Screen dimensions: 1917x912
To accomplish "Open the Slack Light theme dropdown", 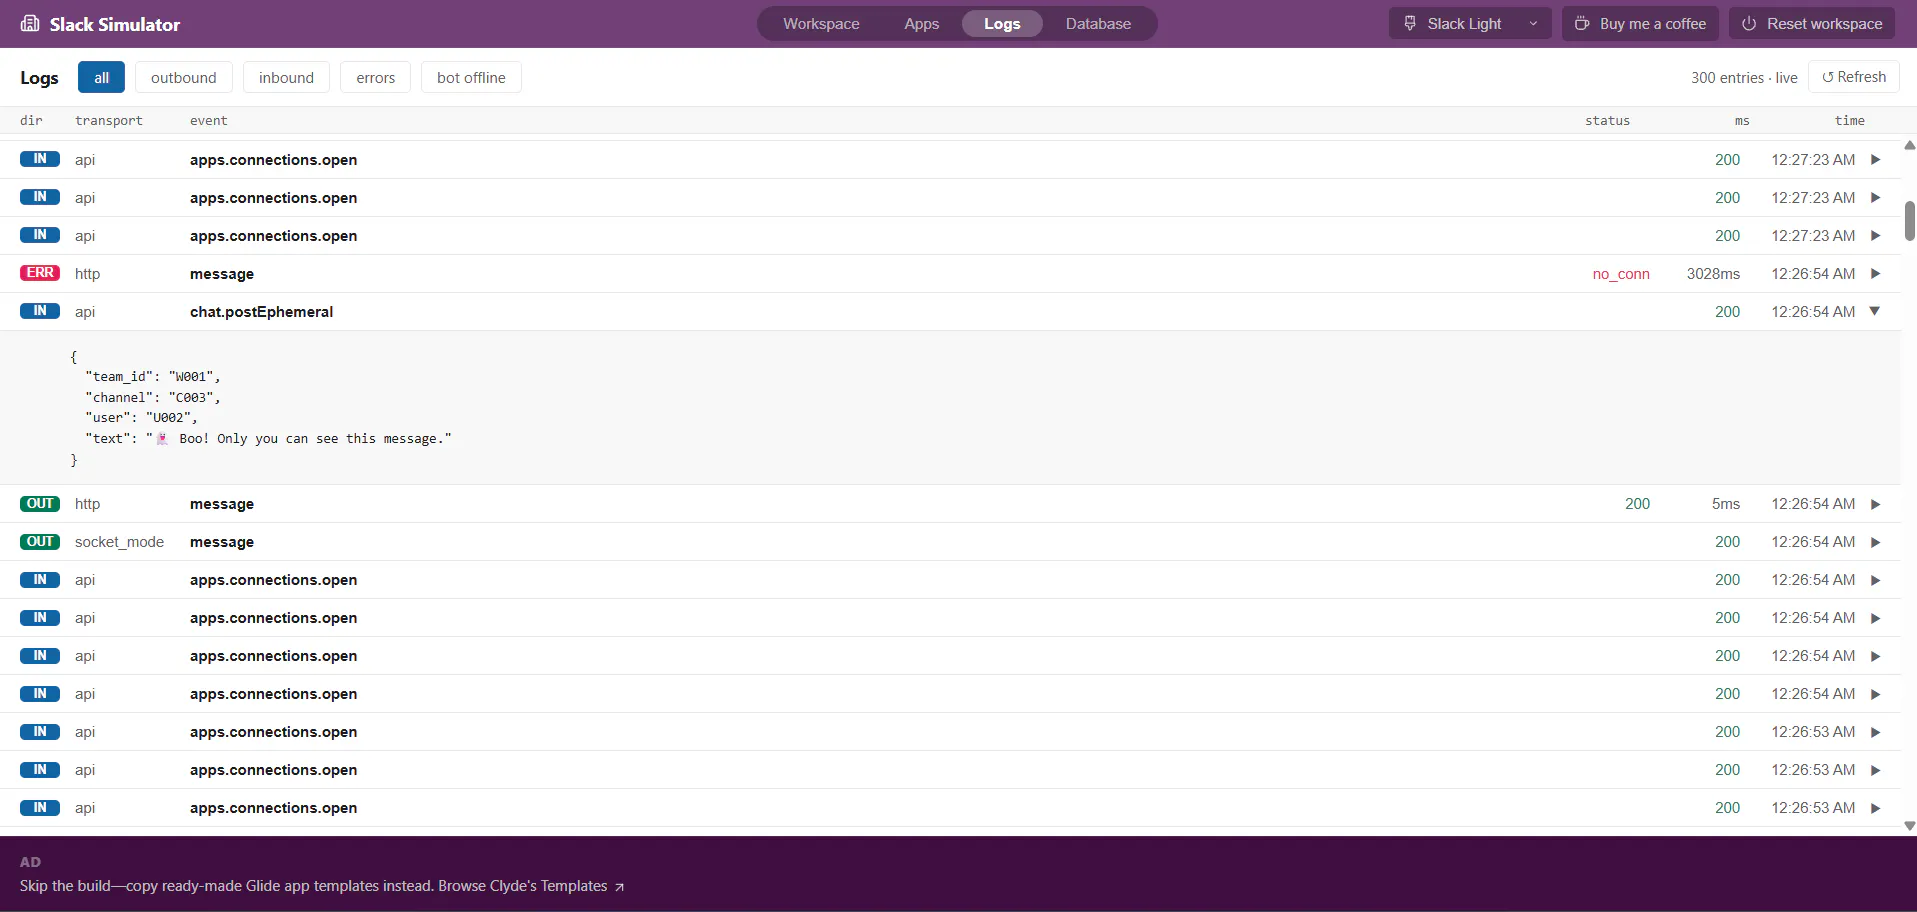I will click(1470, 23).
